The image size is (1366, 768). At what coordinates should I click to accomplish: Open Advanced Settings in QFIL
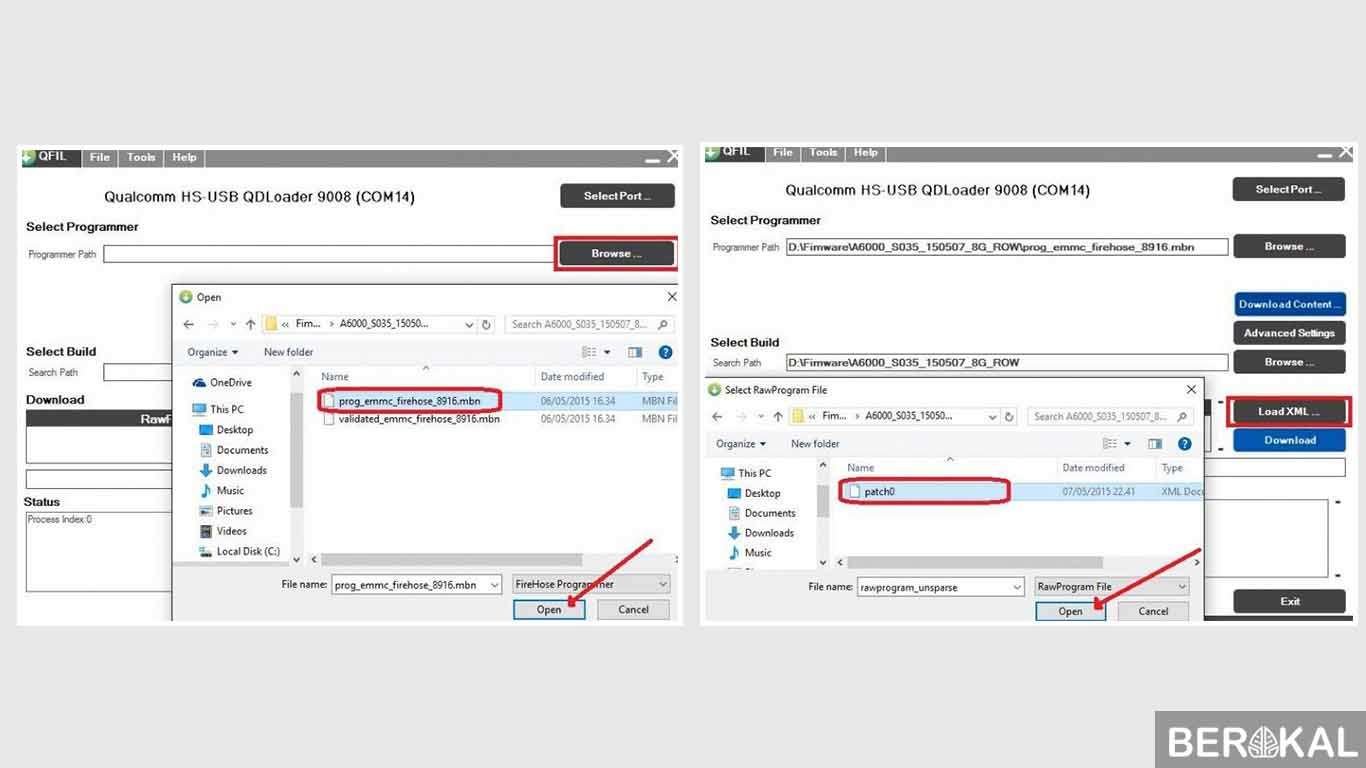tap(1289, 333)
